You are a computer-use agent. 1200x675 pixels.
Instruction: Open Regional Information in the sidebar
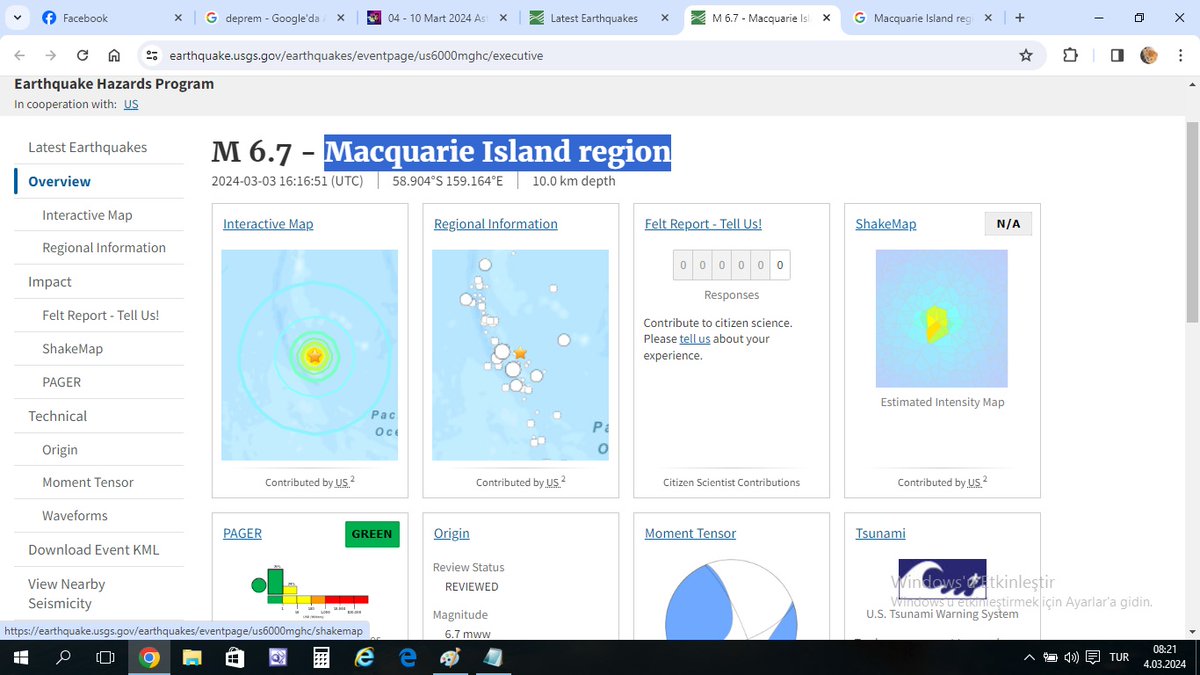(104, 247)
